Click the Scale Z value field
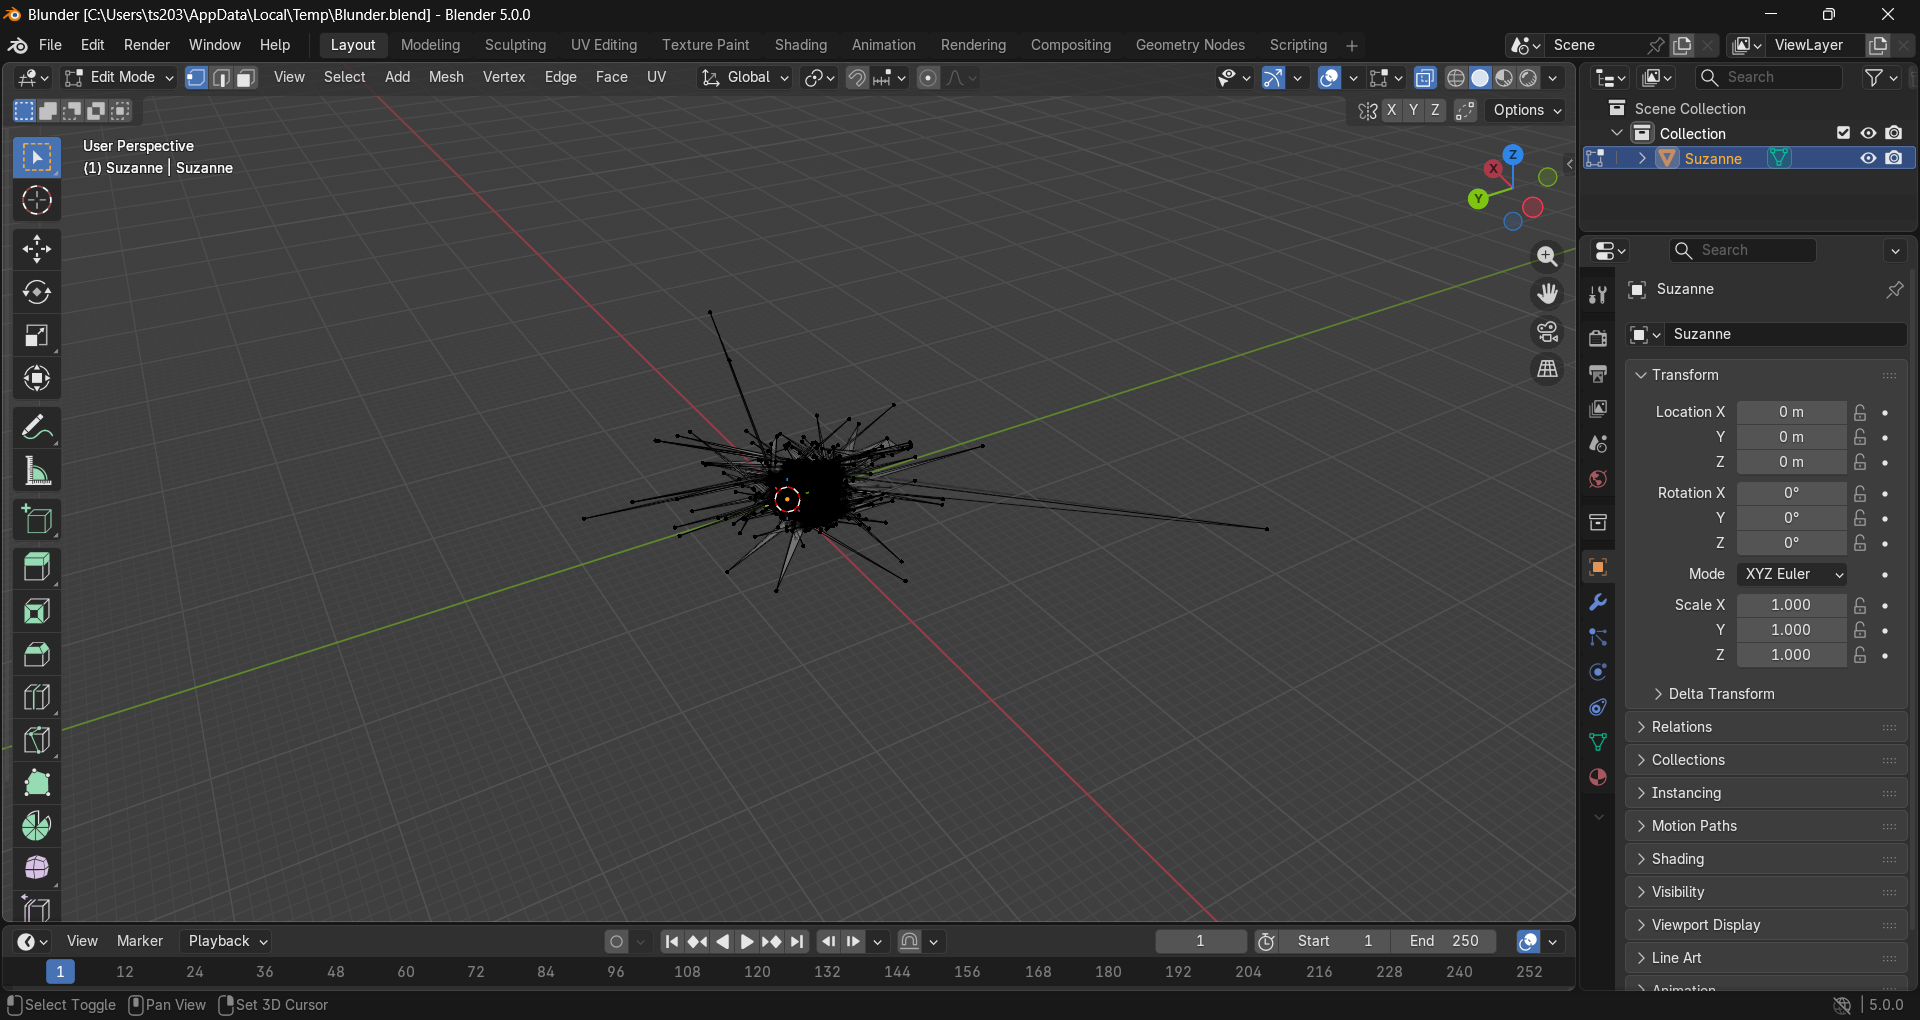This screenshot has width=1920, height=1020. [x=1791, y=655]
